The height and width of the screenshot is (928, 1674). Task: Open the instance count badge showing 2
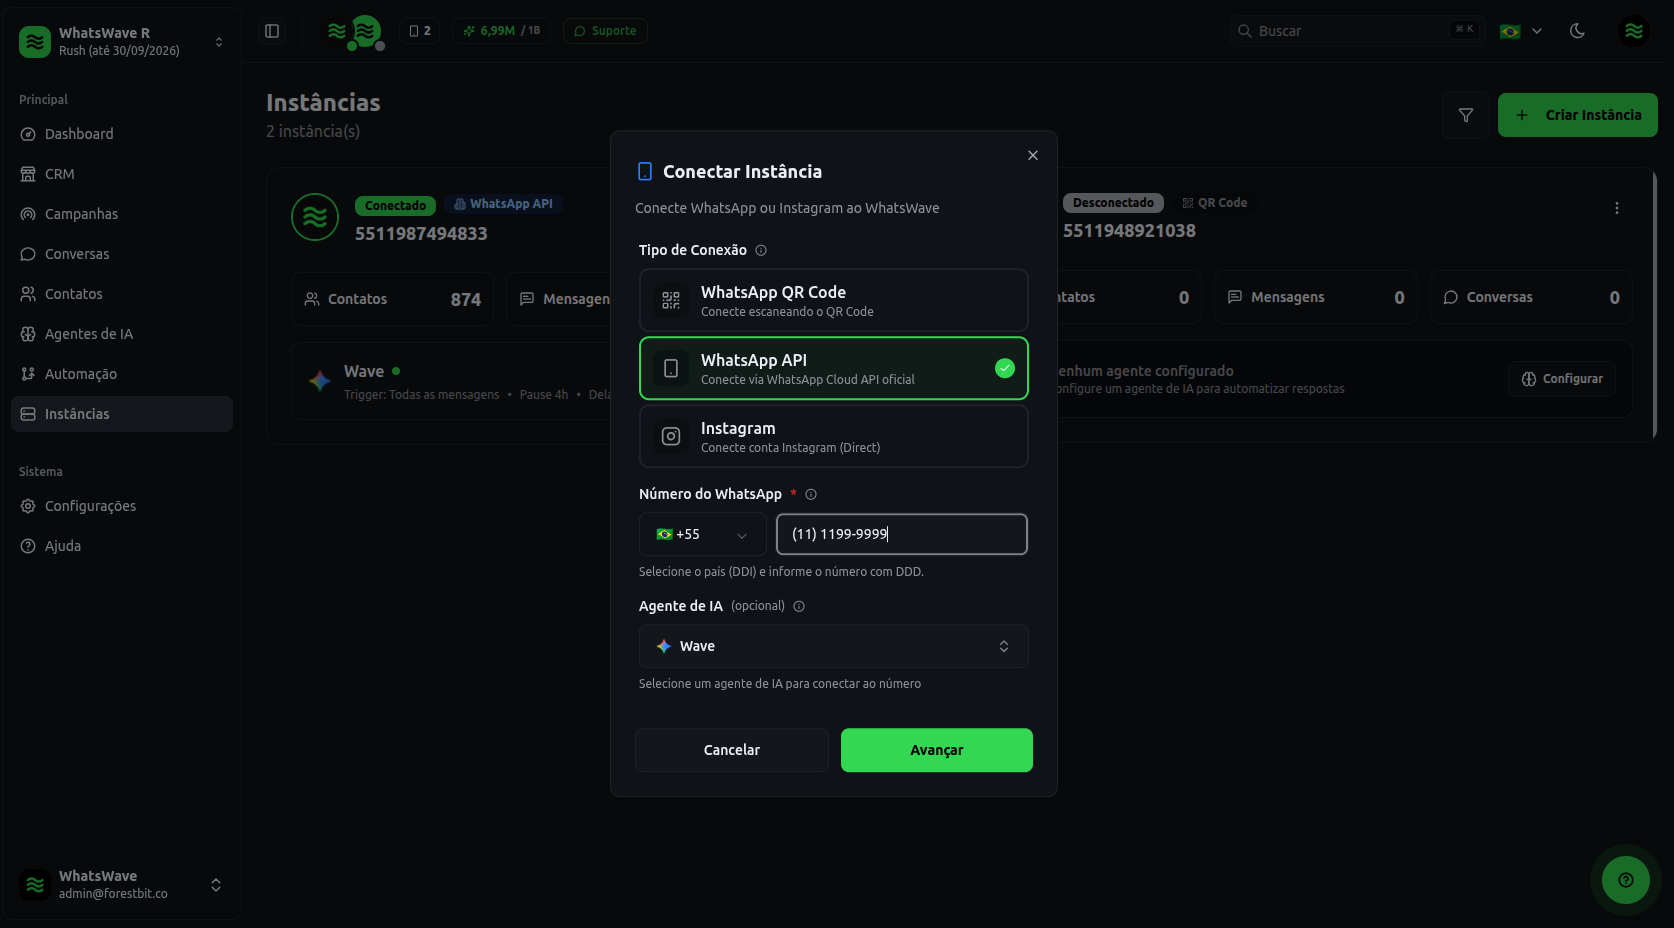coord(420,31)
